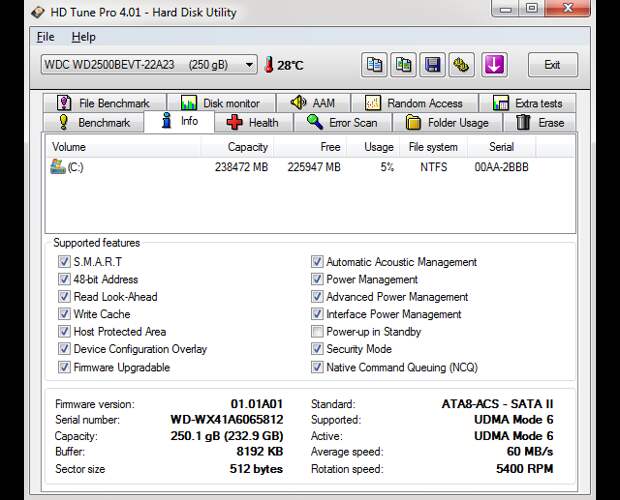Close the HD Tune Pro window
The width and height of the screenshot is (620, 500).
click(x=567, y=8)
